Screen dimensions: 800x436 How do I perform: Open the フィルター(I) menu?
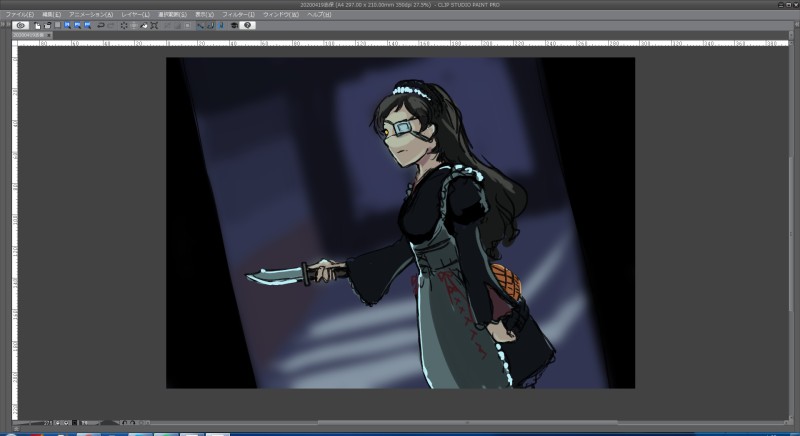pyautogui.click(x=238, y=15)
